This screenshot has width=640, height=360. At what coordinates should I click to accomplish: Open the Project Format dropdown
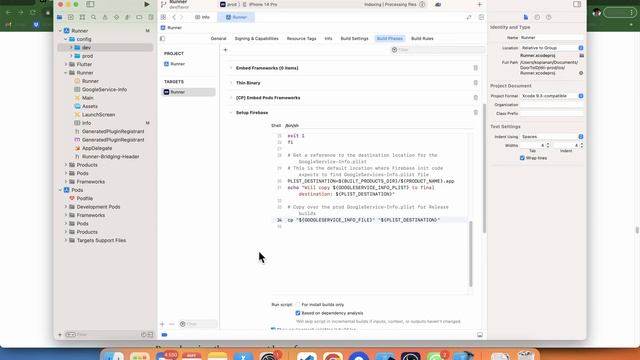tap(551, 96)
